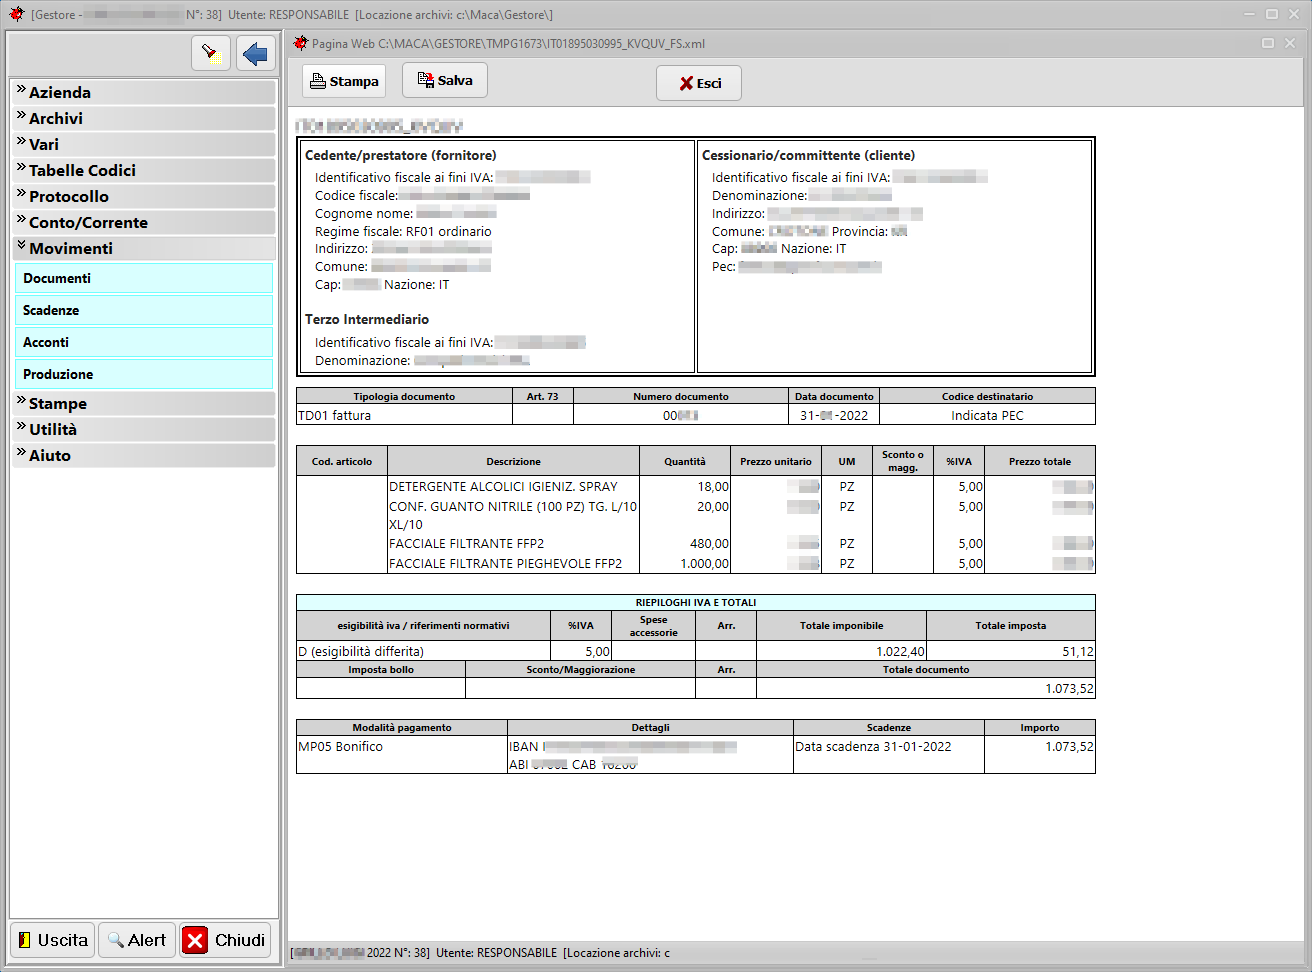Open the Acconti menu entry

(x=143, y=342)
